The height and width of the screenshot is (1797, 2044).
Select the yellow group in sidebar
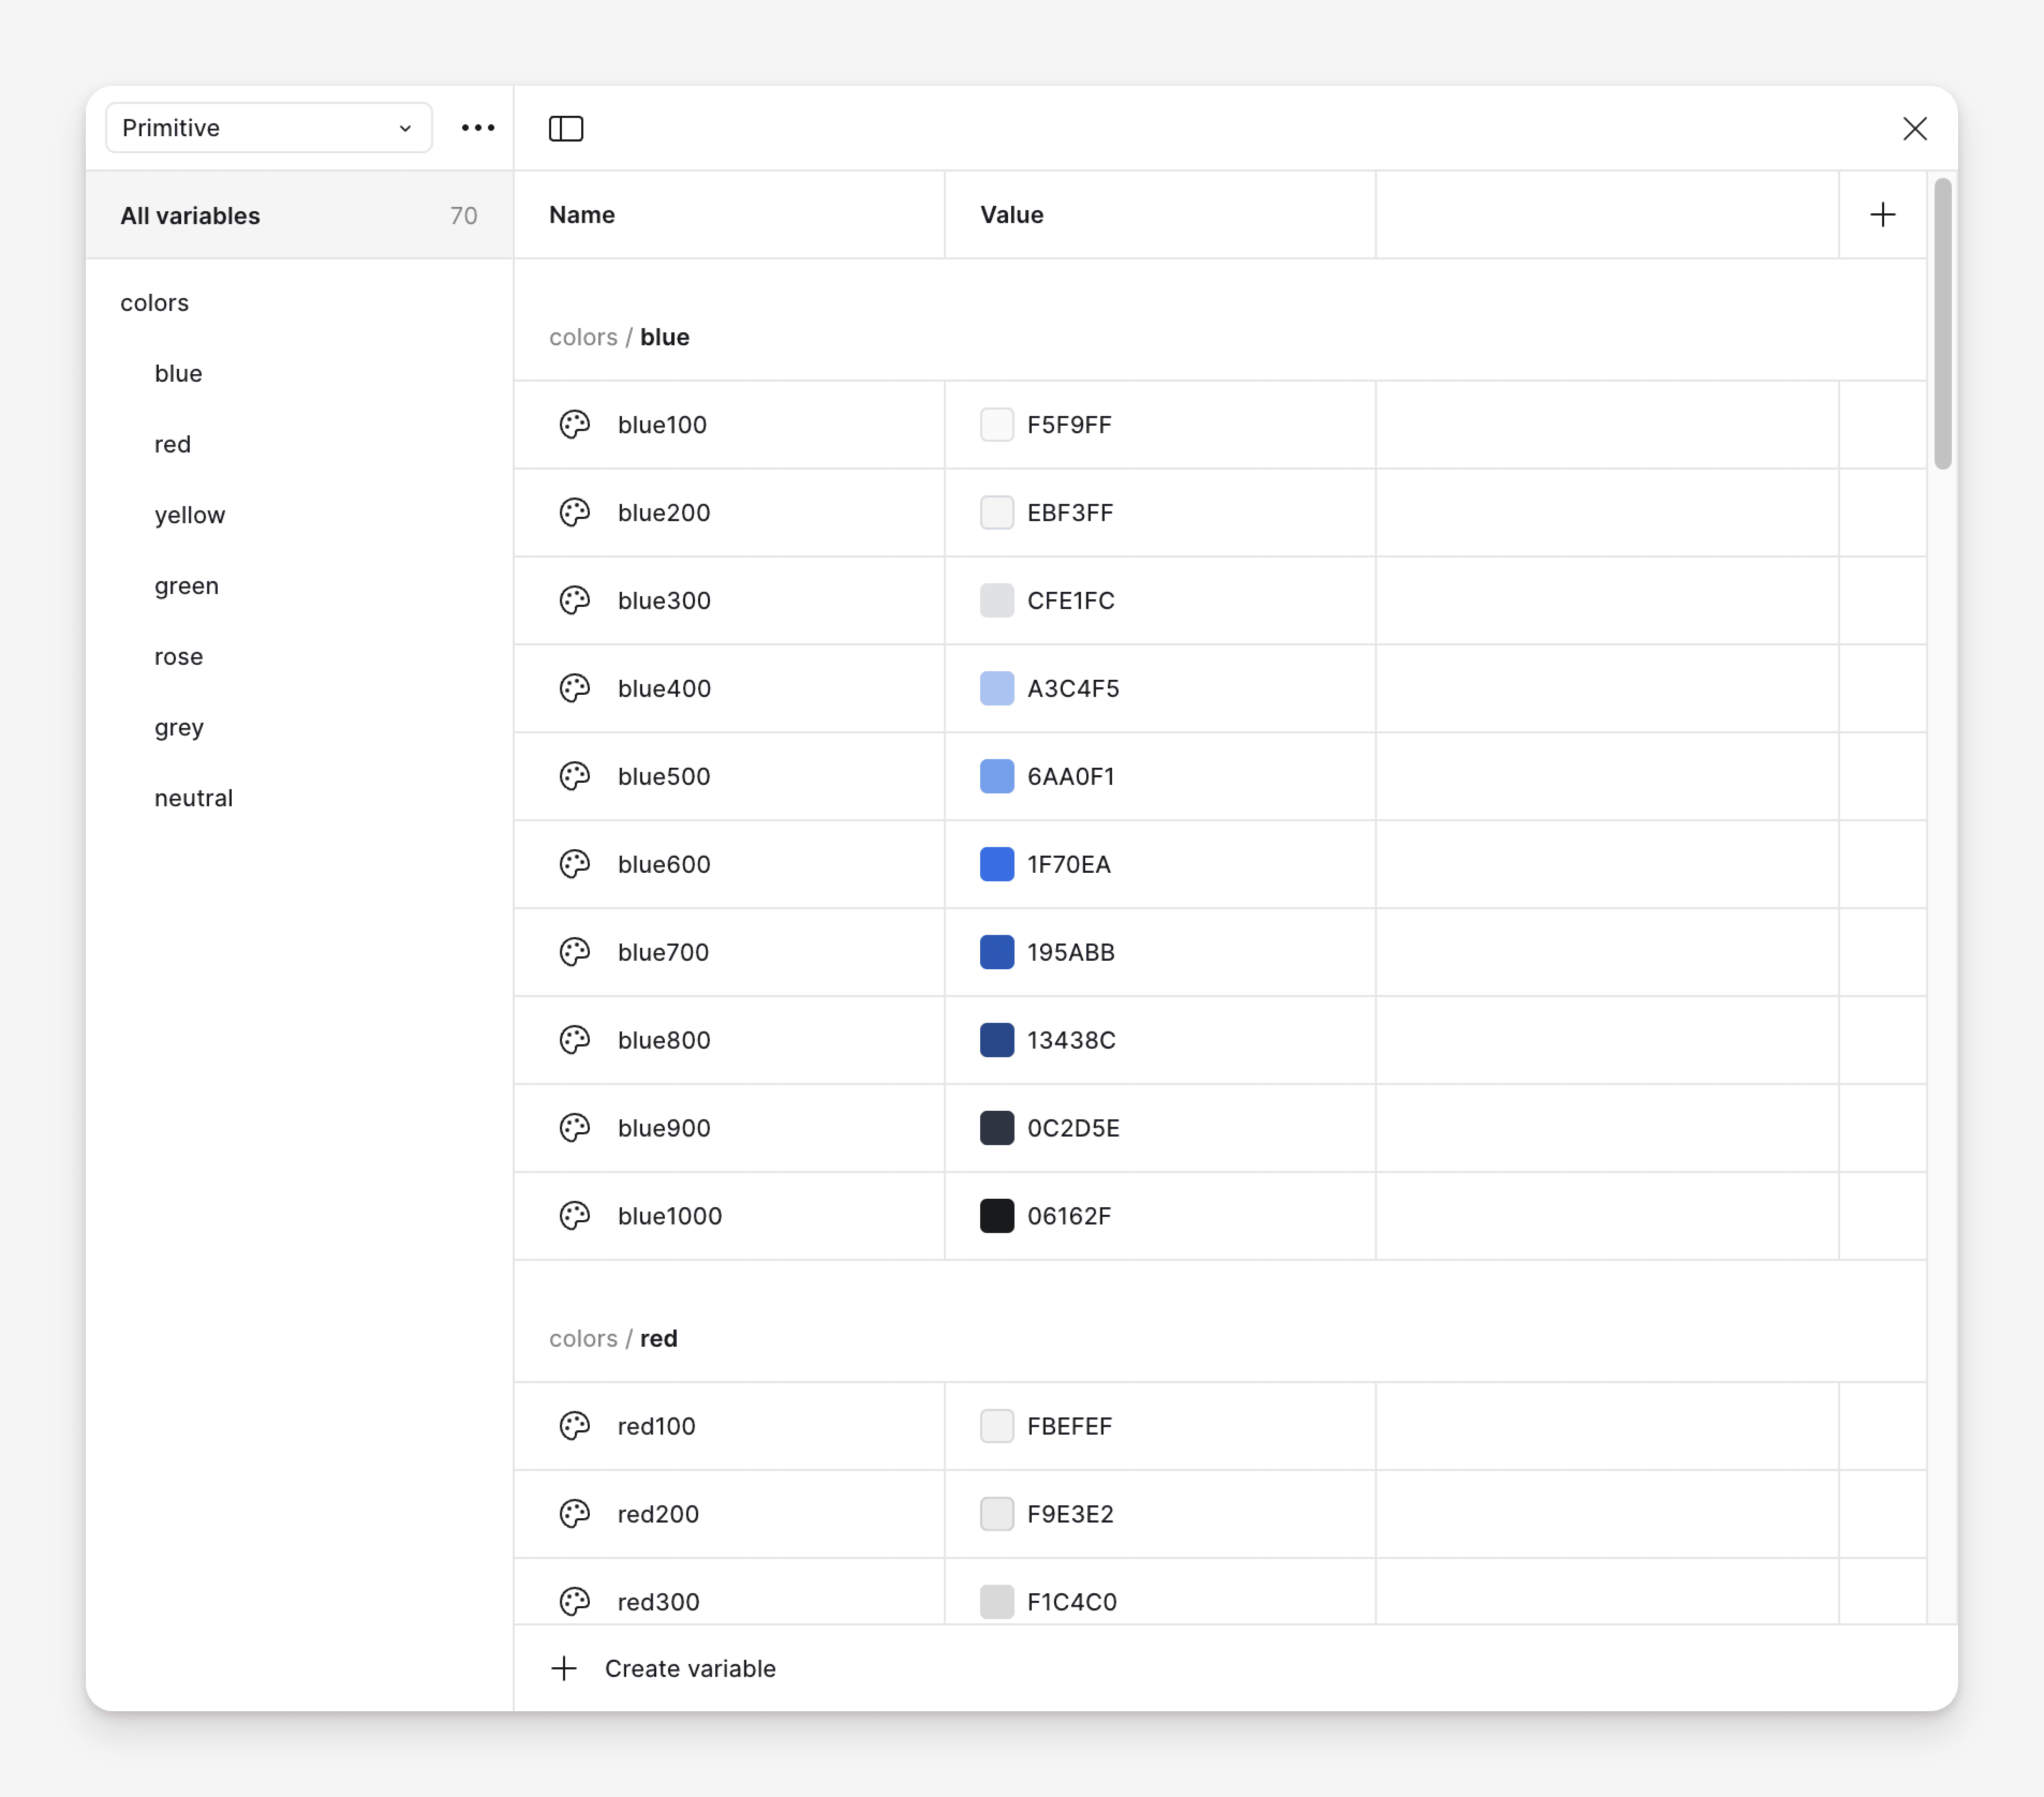click(x=190, y=515)
